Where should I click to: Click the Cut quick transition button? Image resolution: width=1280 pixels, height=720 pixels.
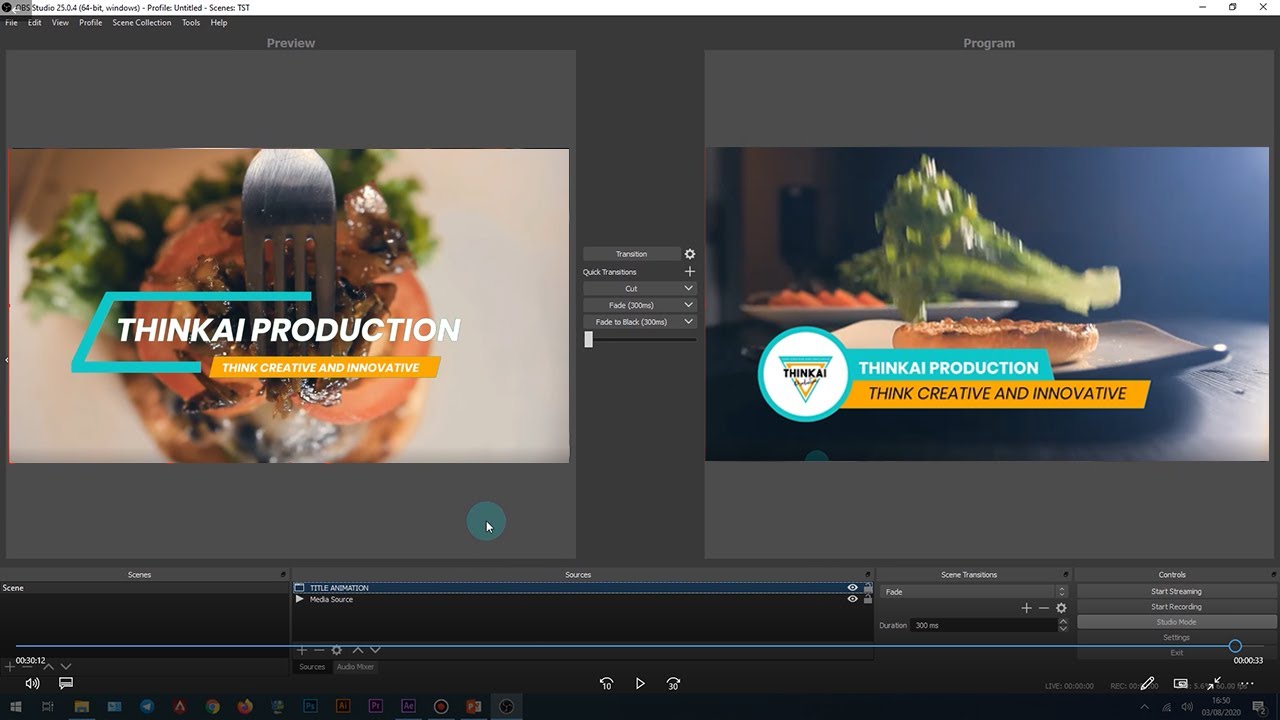pyautogui.click(x=631, y=288)
